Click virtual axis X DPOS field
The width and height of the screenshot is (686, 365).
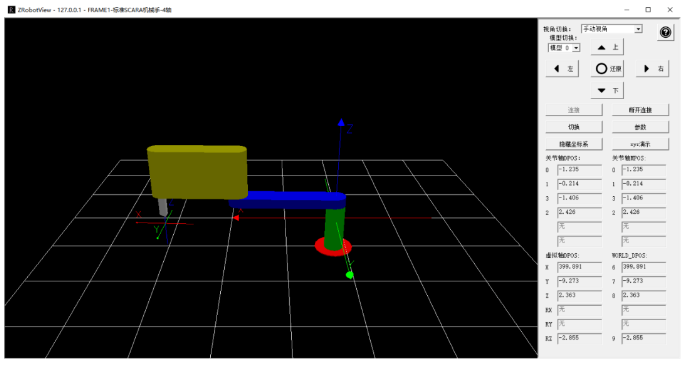pyautogui.click(x=579, y=267)
